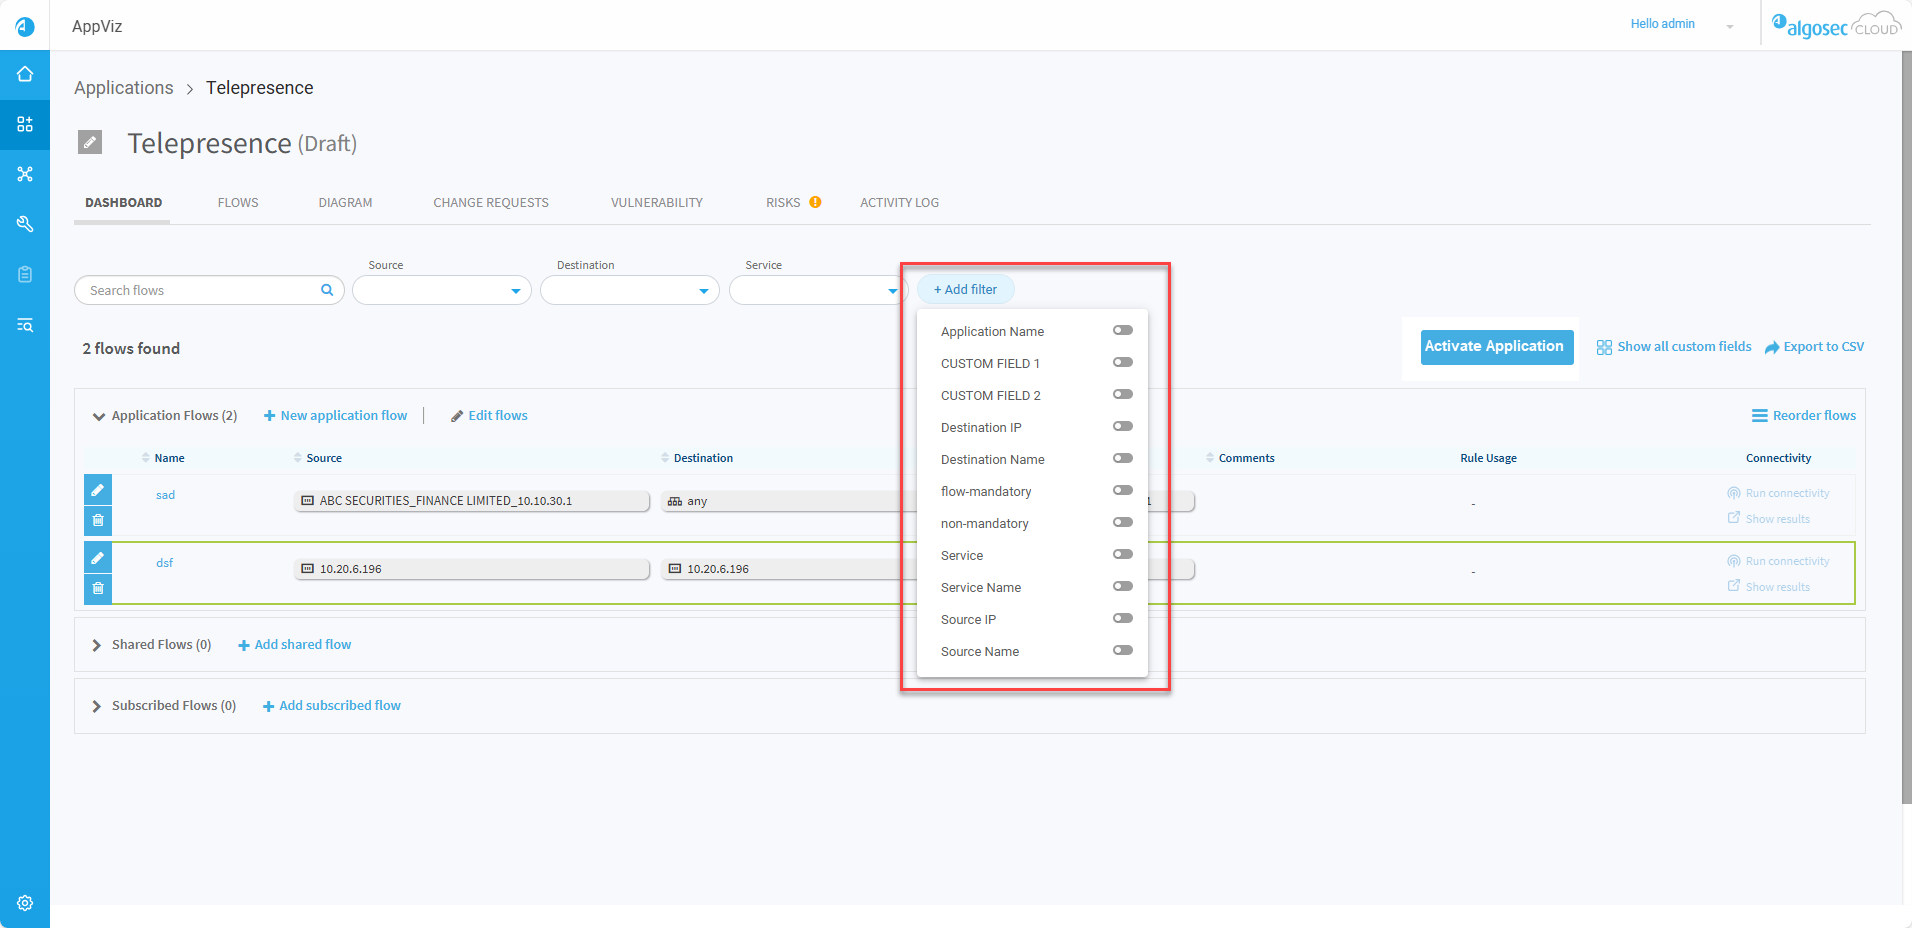Switch to the FLOWS tab

pos(238,203)
